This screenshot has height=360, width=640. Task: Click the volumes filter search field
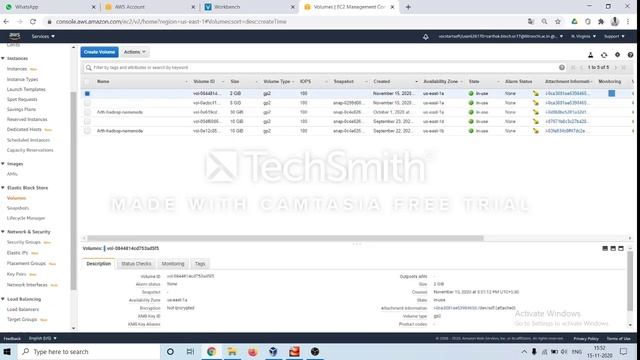pos(320,67)
